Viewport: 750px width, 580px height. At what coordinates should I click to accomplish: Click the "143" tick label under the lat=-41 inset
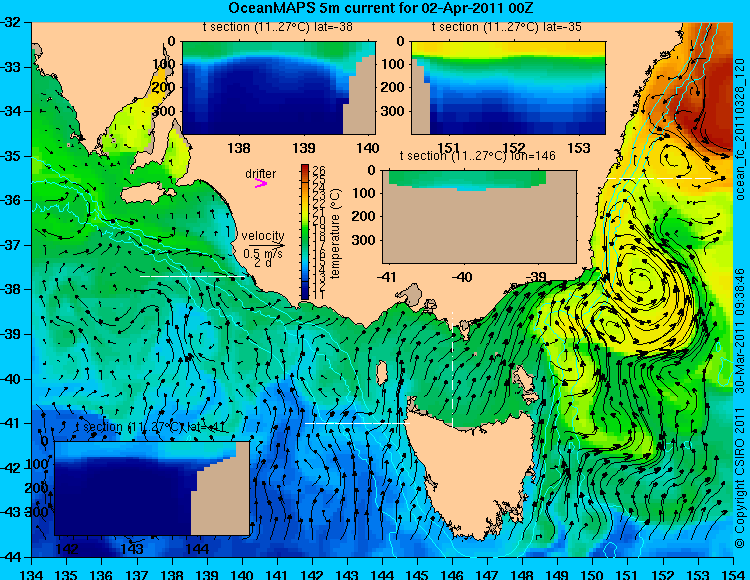(x=132, y=548)
